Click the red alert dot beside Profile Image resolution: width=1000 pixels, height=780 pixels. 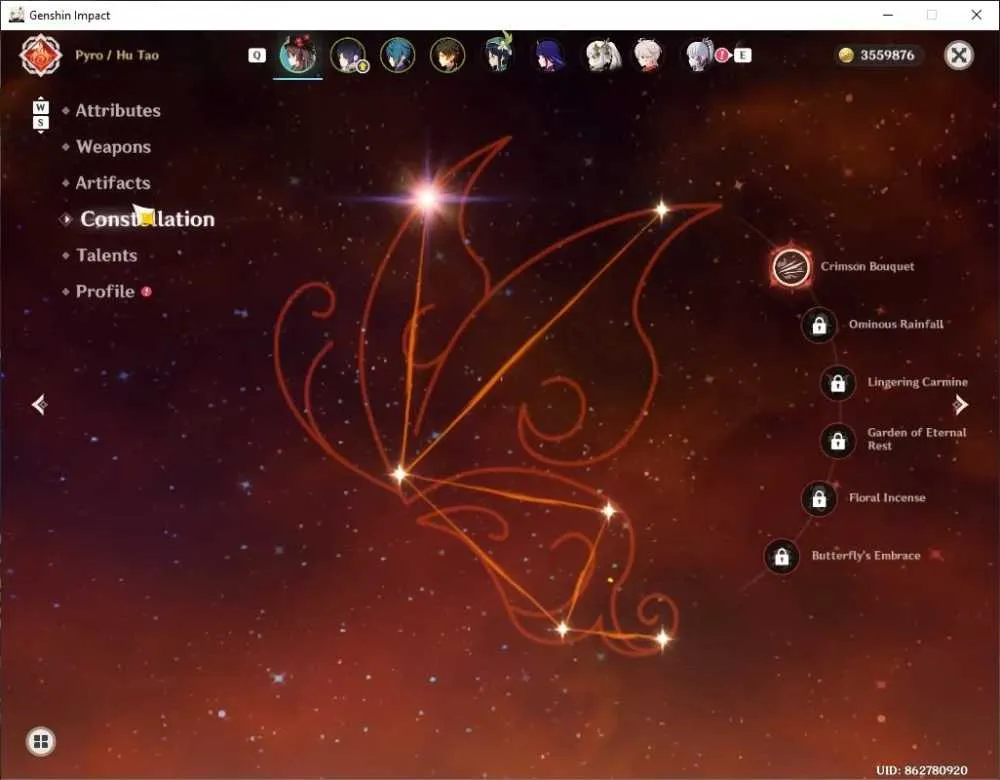pyautogui.click(x=147, y=291)
